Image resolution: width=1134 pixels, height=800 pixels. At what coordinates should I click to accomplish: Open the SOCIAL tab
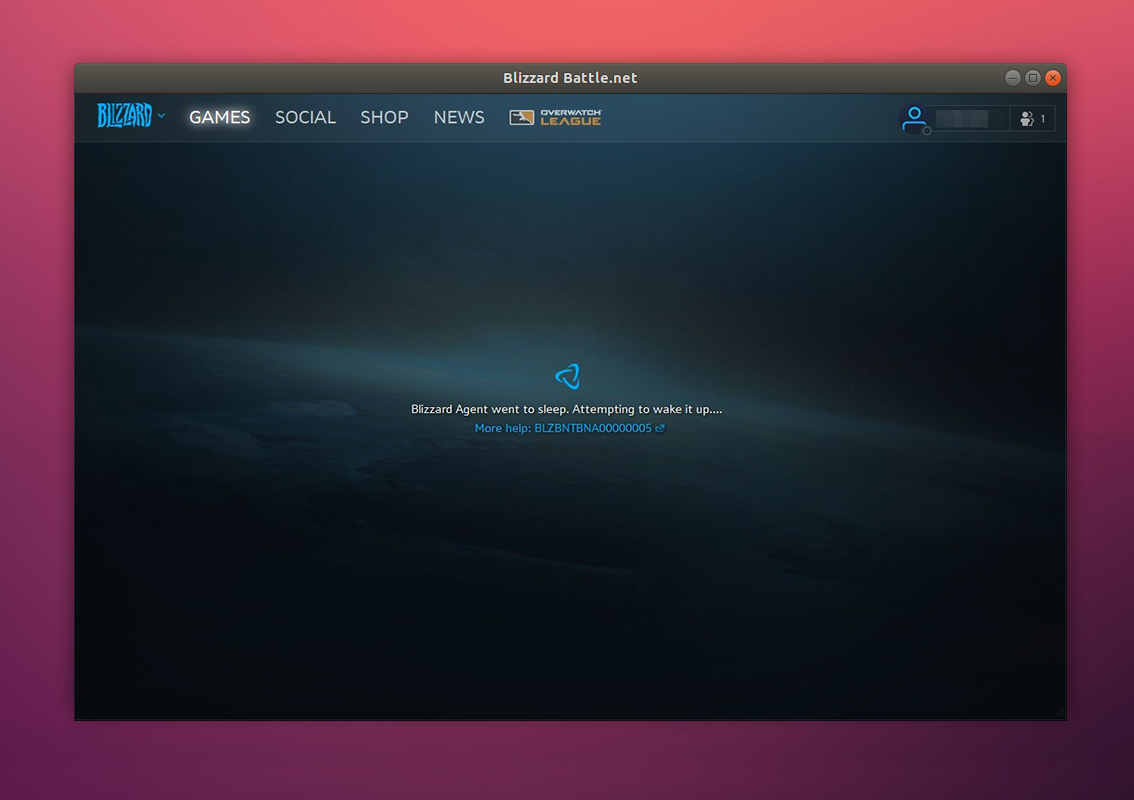[305, 117]
